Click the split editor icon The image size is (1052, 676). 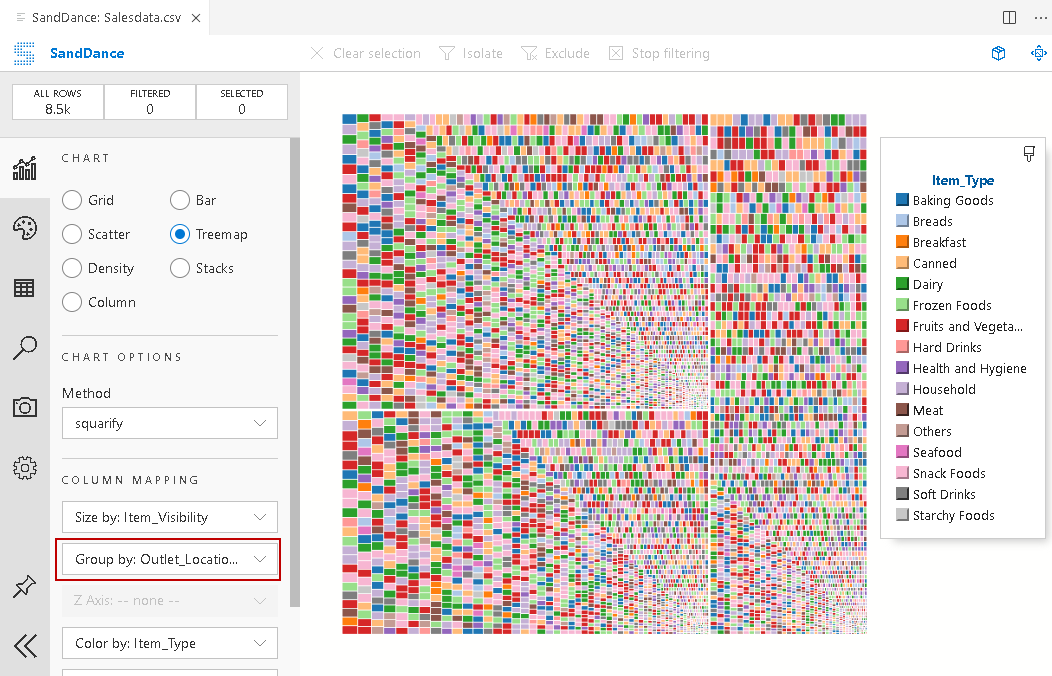[x=1010, y=17]
